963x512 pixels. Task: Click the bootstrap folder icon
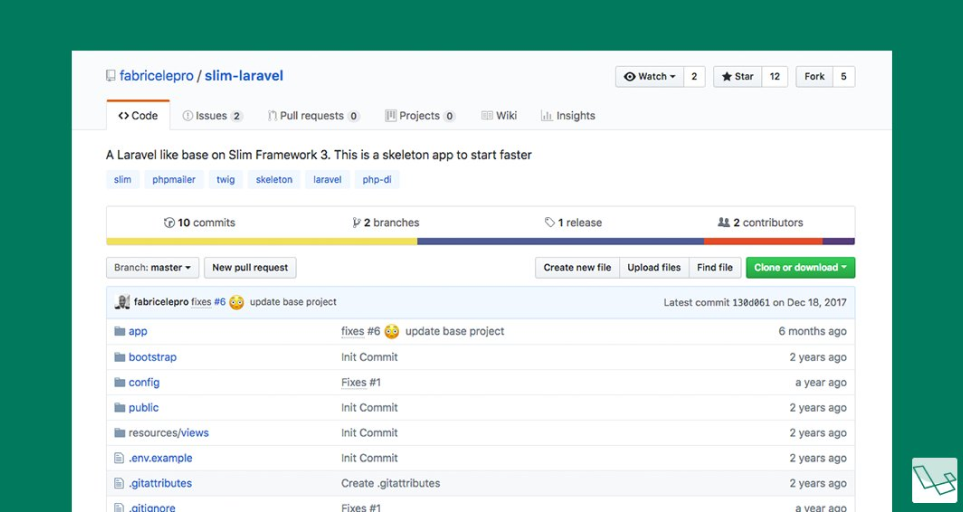coord(119,357)
